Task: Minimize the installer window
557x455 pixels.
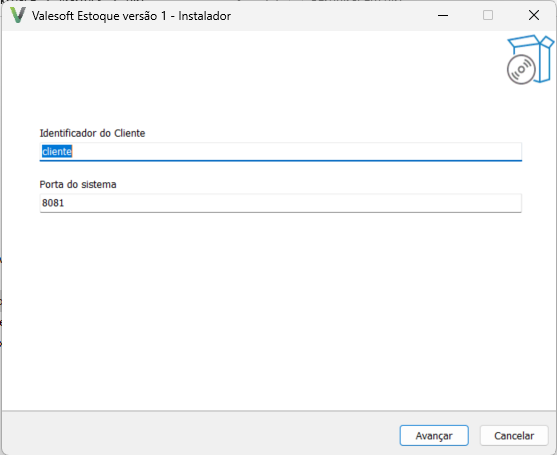Action: (443, 15)
